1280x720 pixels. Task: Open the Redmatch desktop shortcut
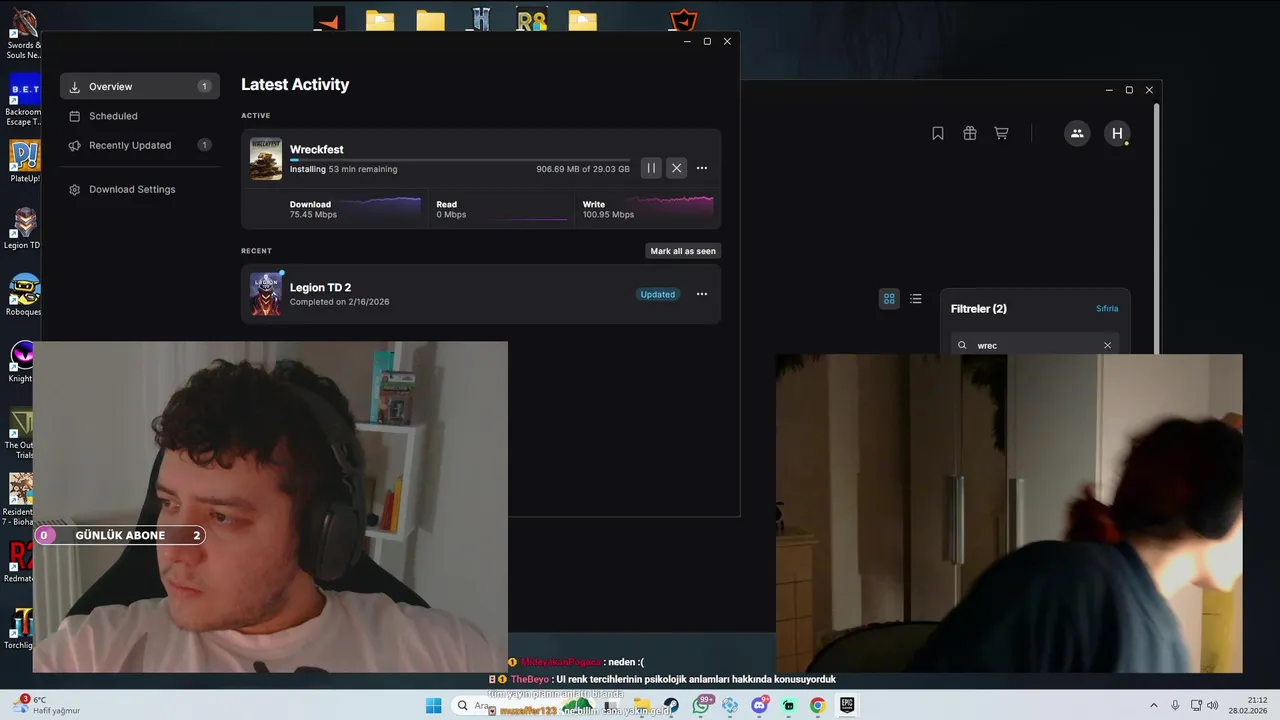coord(22,562)
